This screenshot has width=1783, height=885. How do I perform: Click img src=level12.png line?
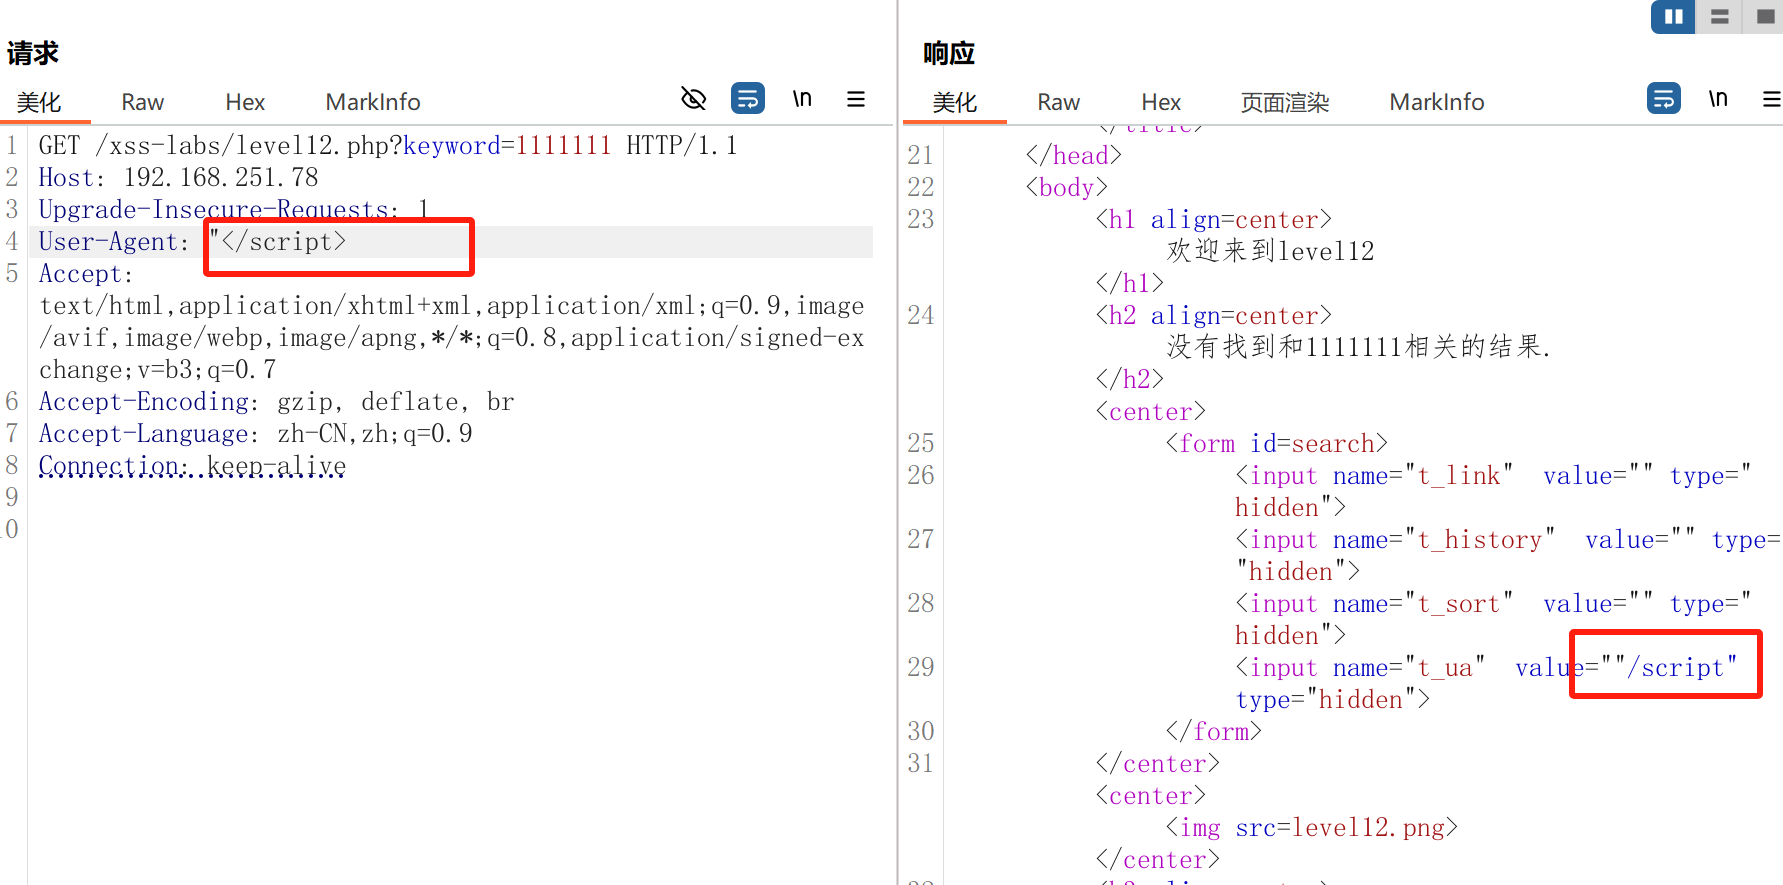[1311, 828]
